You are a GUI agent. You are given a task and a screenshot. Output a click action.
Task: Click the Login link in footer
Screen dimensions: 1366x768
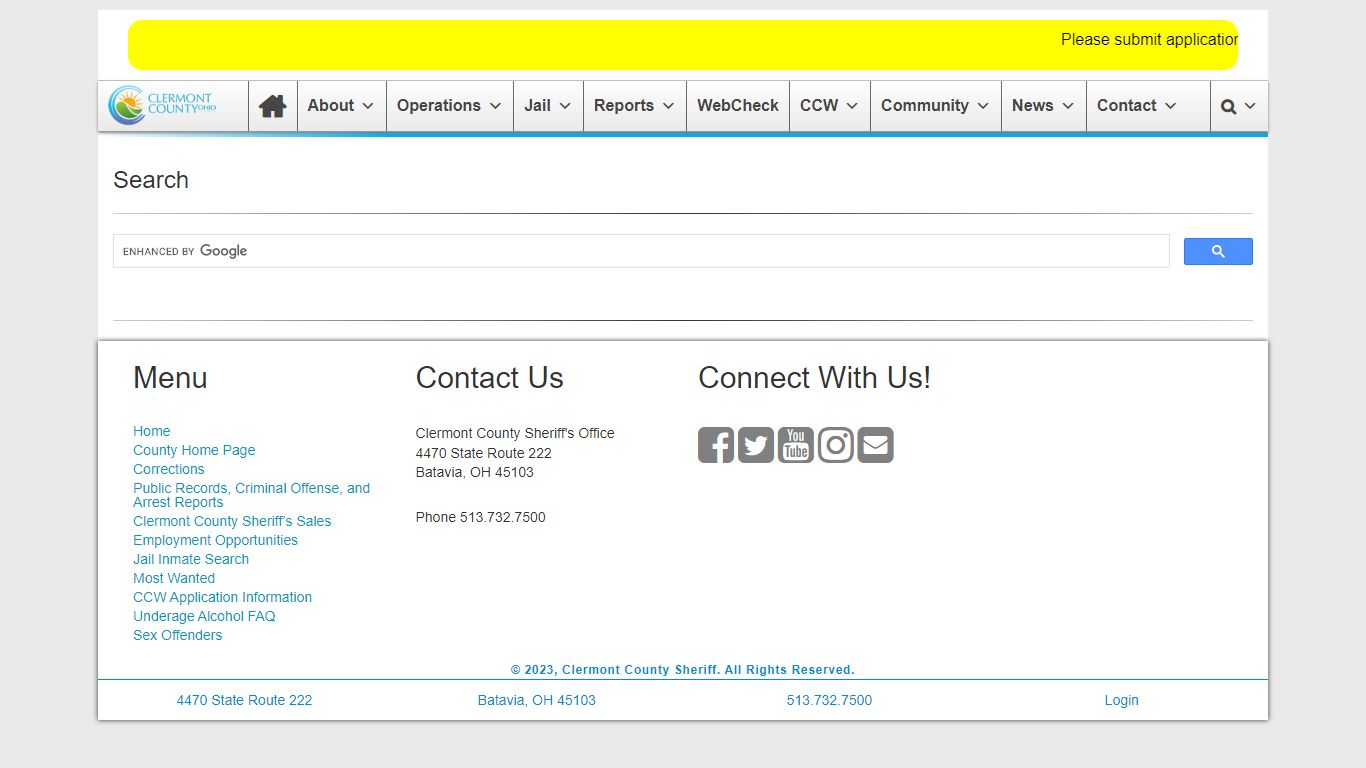(x=1121, y=700)
